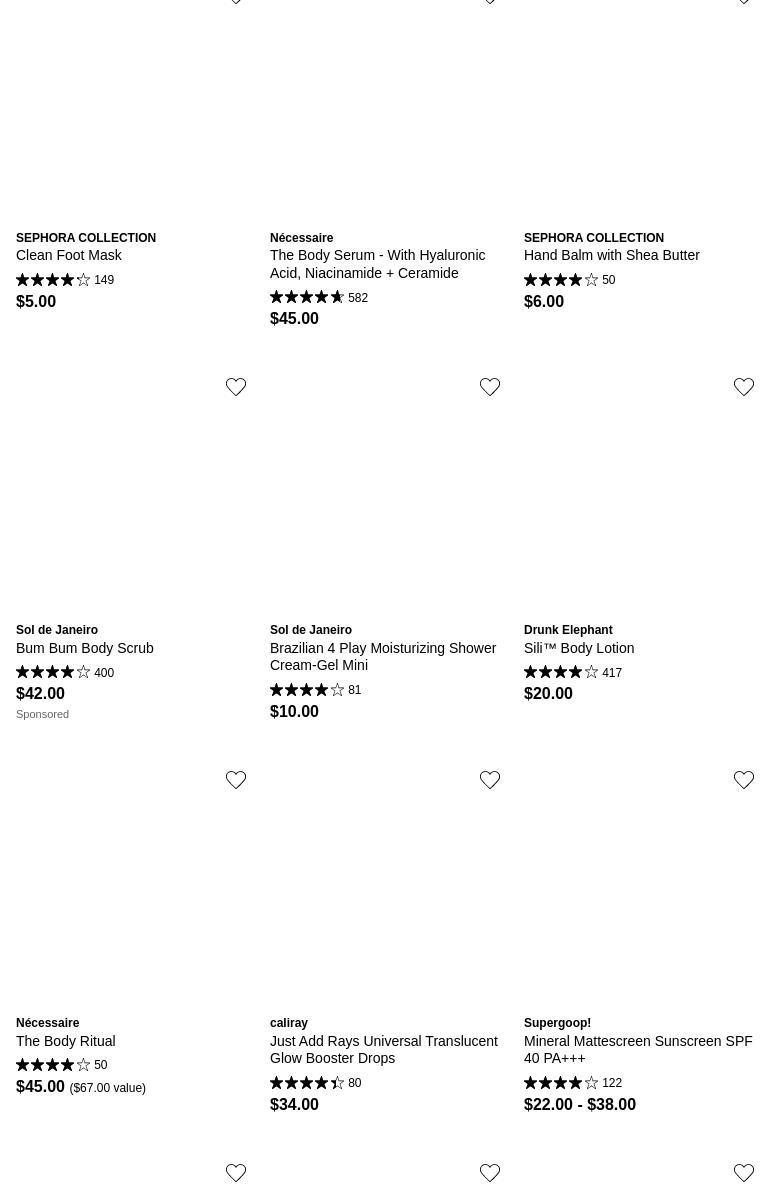Image resolution: width=770 pixels, height=1196 pixels.
Task: Favorite the Bum Bum Body Scrub heart
Action: click(x=236, y=387)
